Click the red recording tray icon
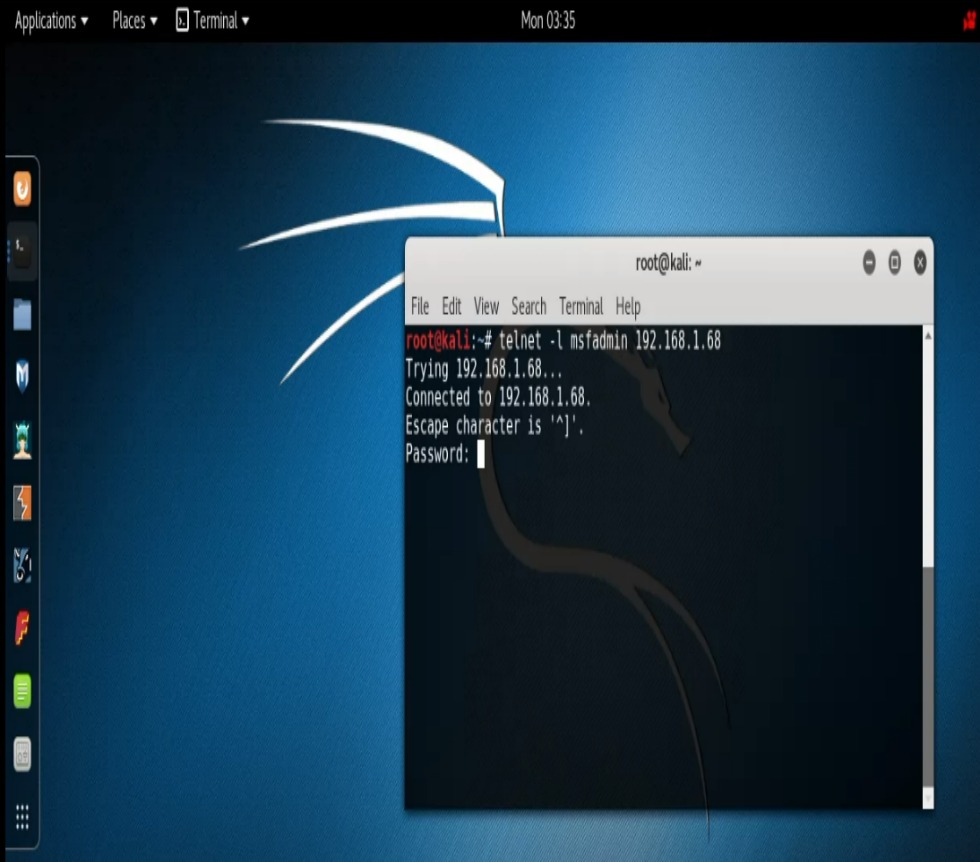This screenshot has width=980, height=862. pyautogui.click(x=971, y=21)
